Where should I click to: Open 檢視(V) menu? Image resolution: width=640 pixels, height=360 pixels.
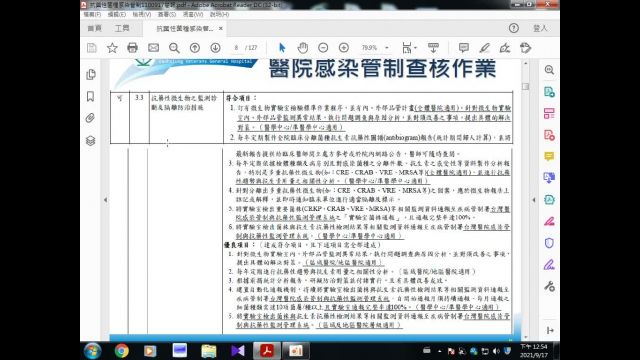pyautogui.click(x=142, y=14)
